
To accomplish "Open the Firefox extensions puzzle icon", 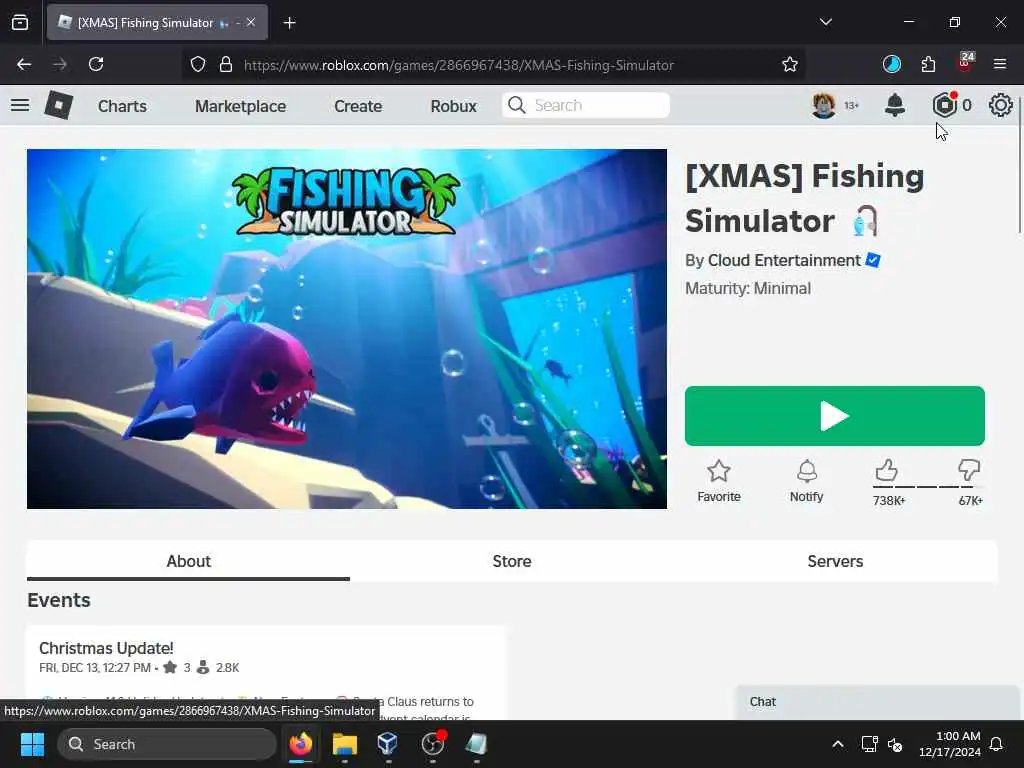I will [x=928, y=64].
